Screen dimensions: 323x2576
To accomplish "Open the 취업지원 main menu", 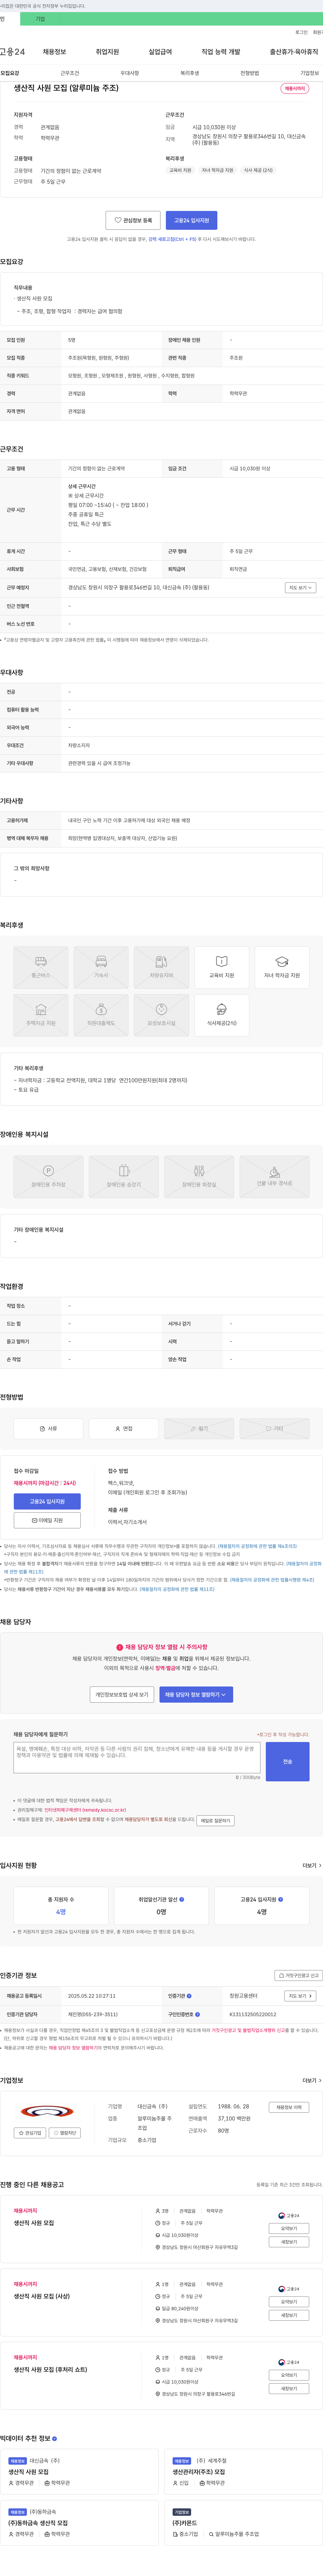I will [107, 52].
